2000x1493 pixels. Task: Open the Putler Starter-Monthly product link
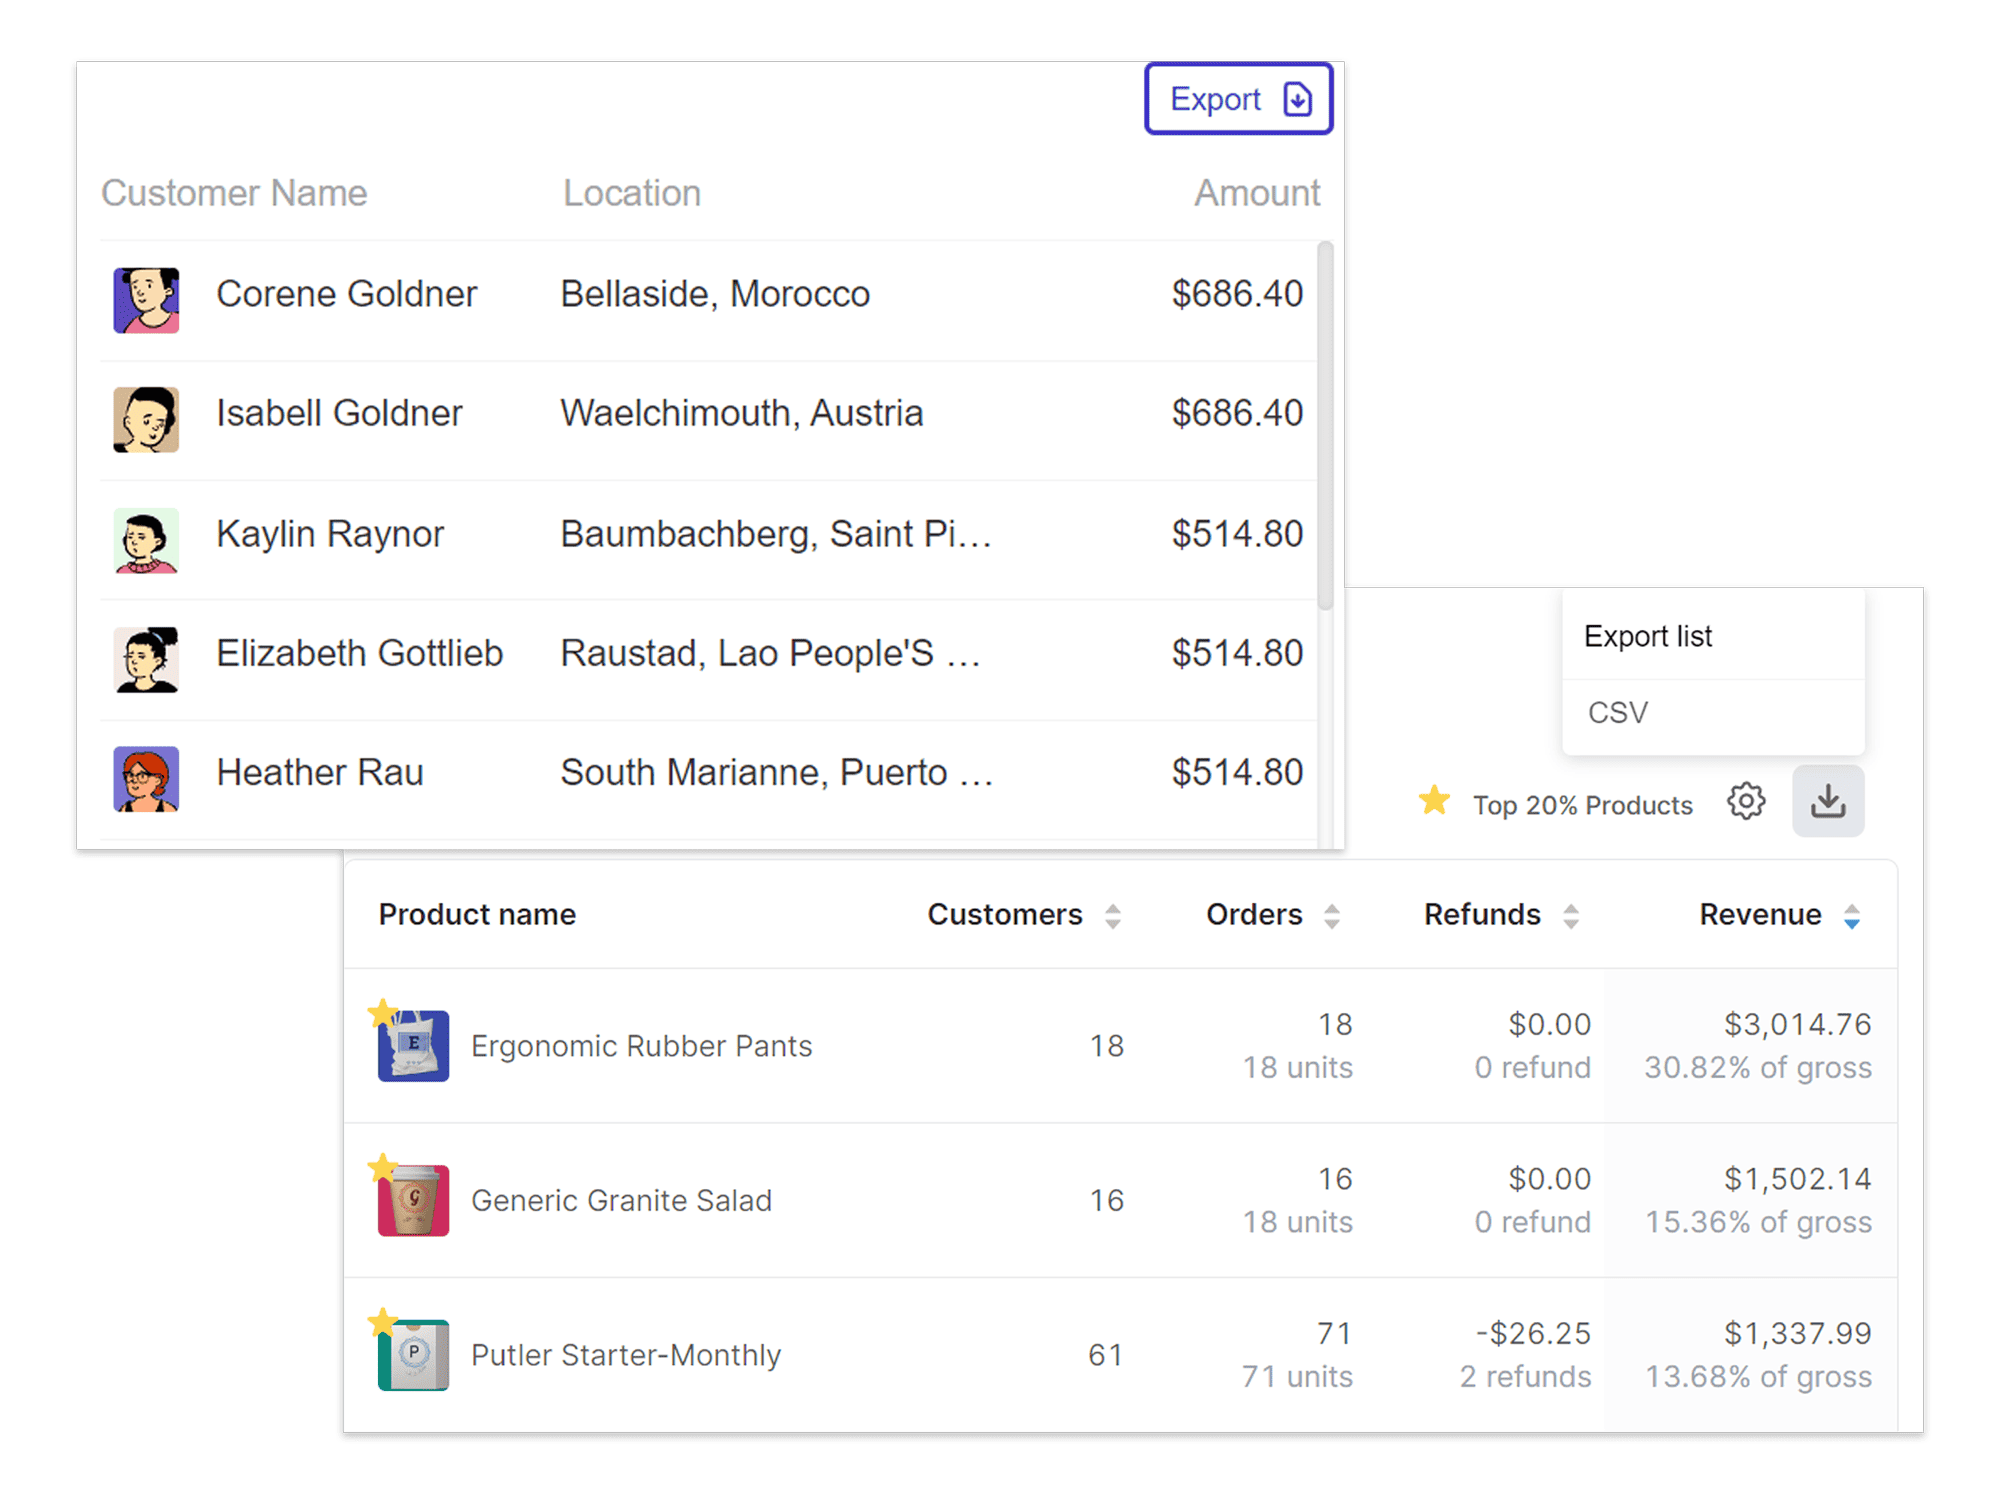tap(625, 1355)
